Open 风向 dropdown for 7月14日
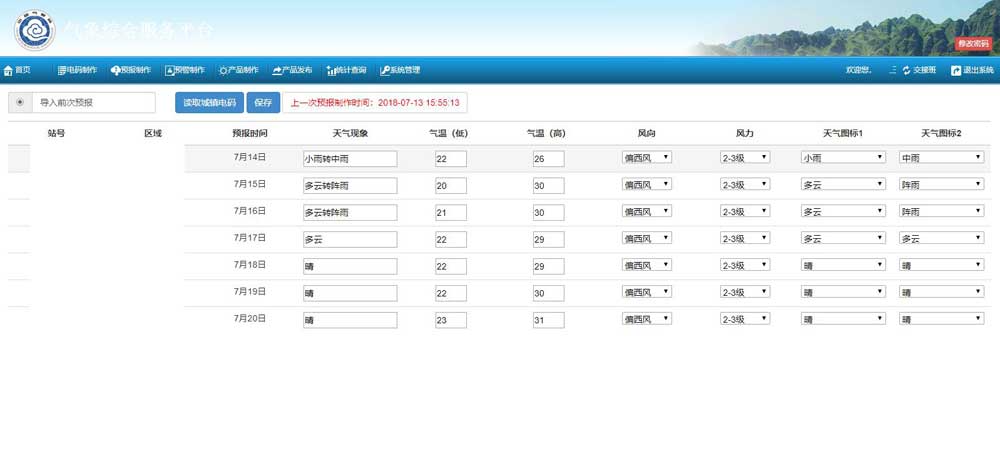 647,158
